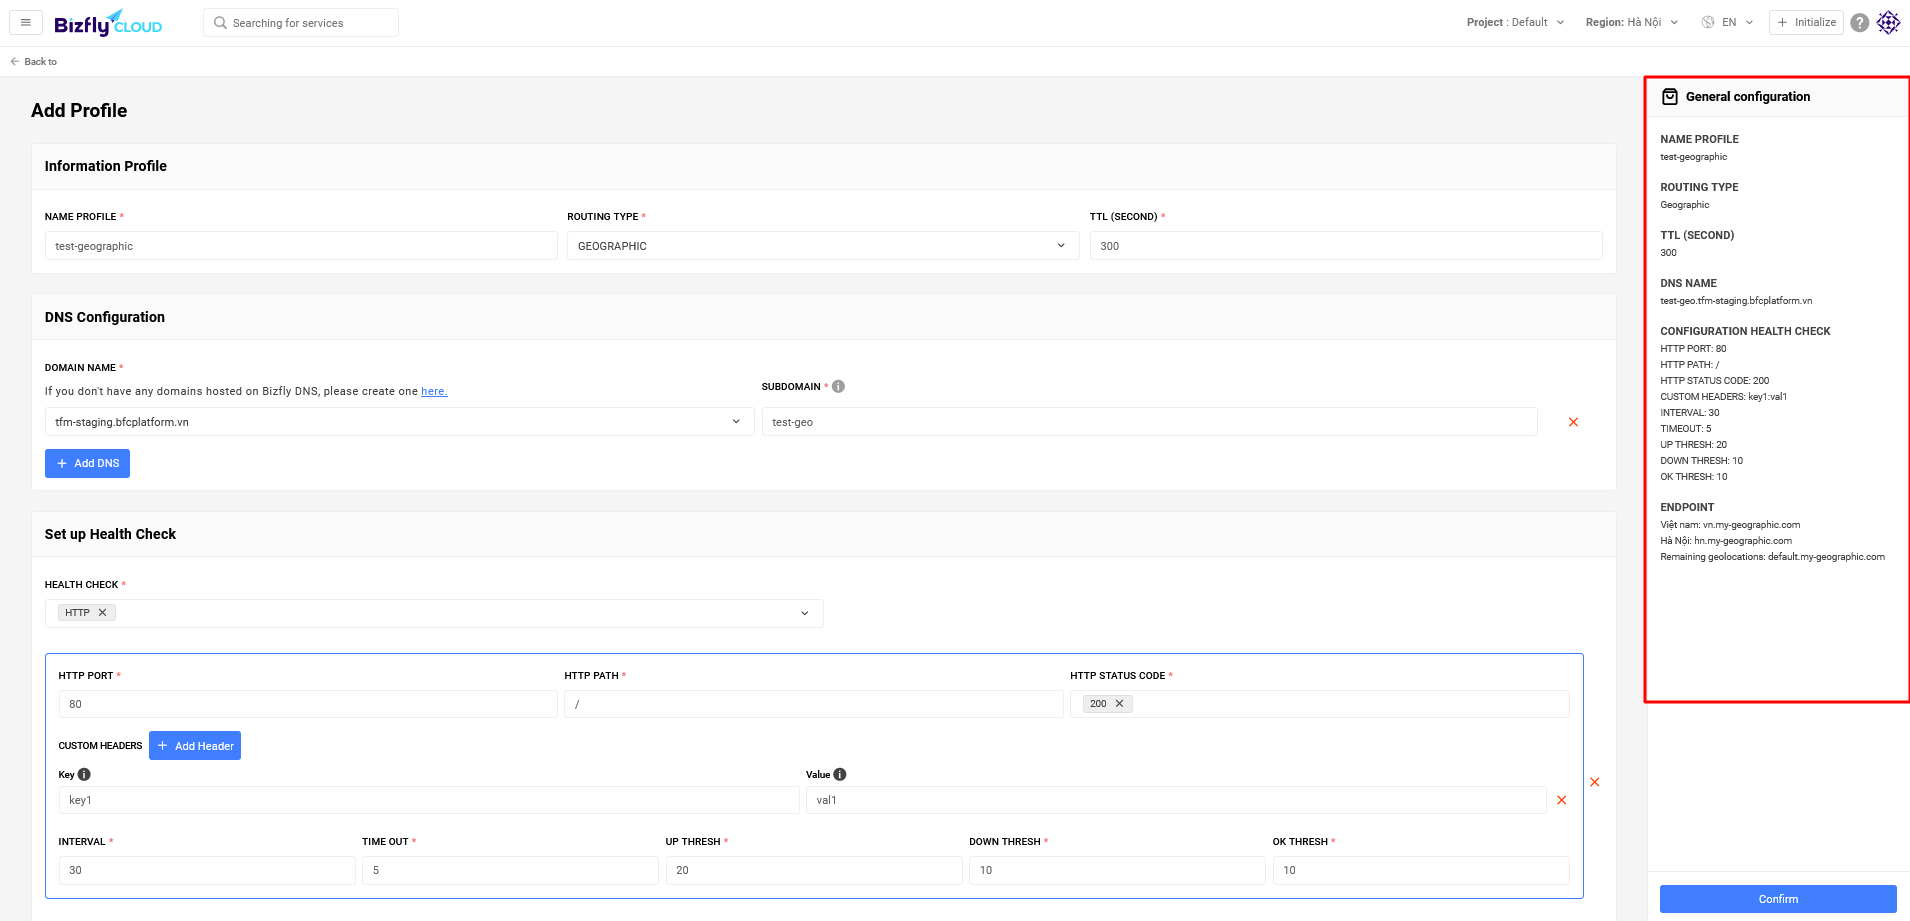Open the Routing Type GEOGRAPHIC dropdown
Viewport: 1910px width, 921px height.
823,246
